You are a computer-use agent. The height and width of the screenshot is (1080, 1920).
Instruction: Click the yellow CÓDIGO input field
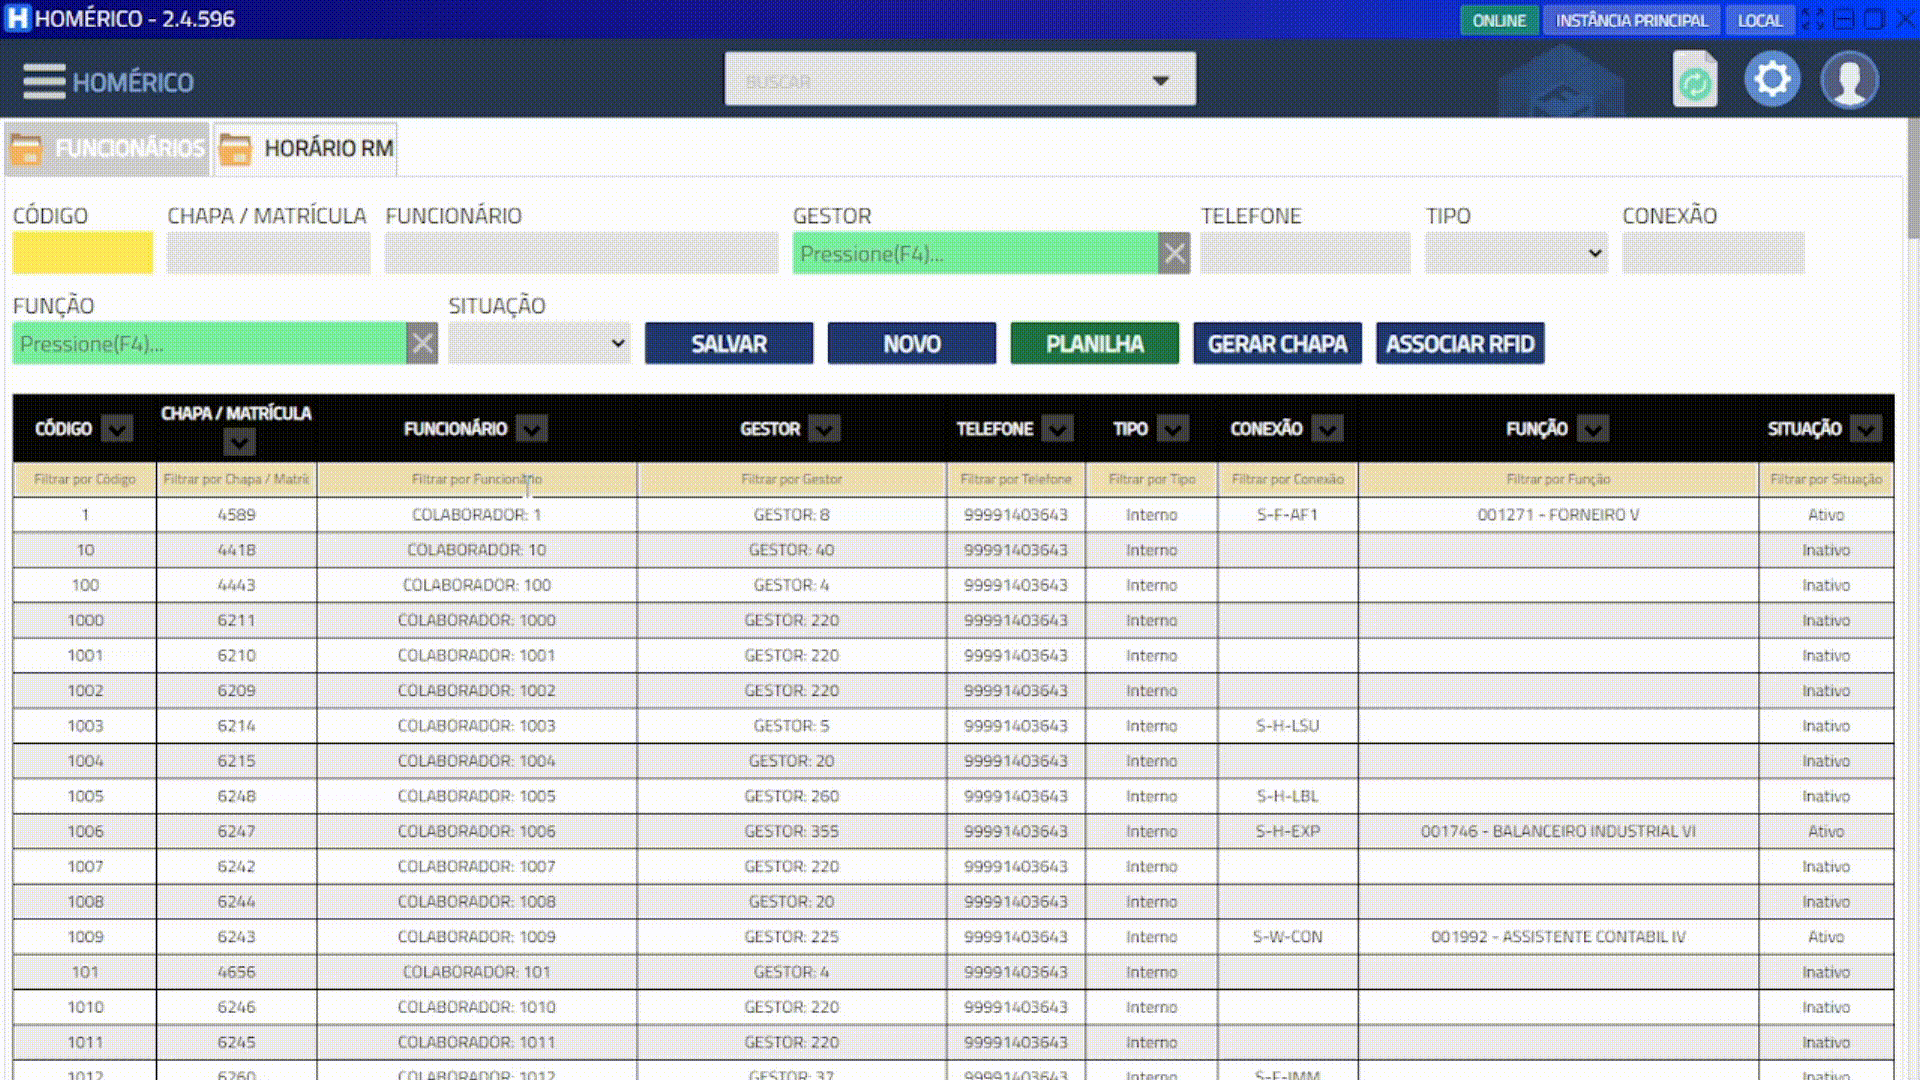tap(83, 254)
